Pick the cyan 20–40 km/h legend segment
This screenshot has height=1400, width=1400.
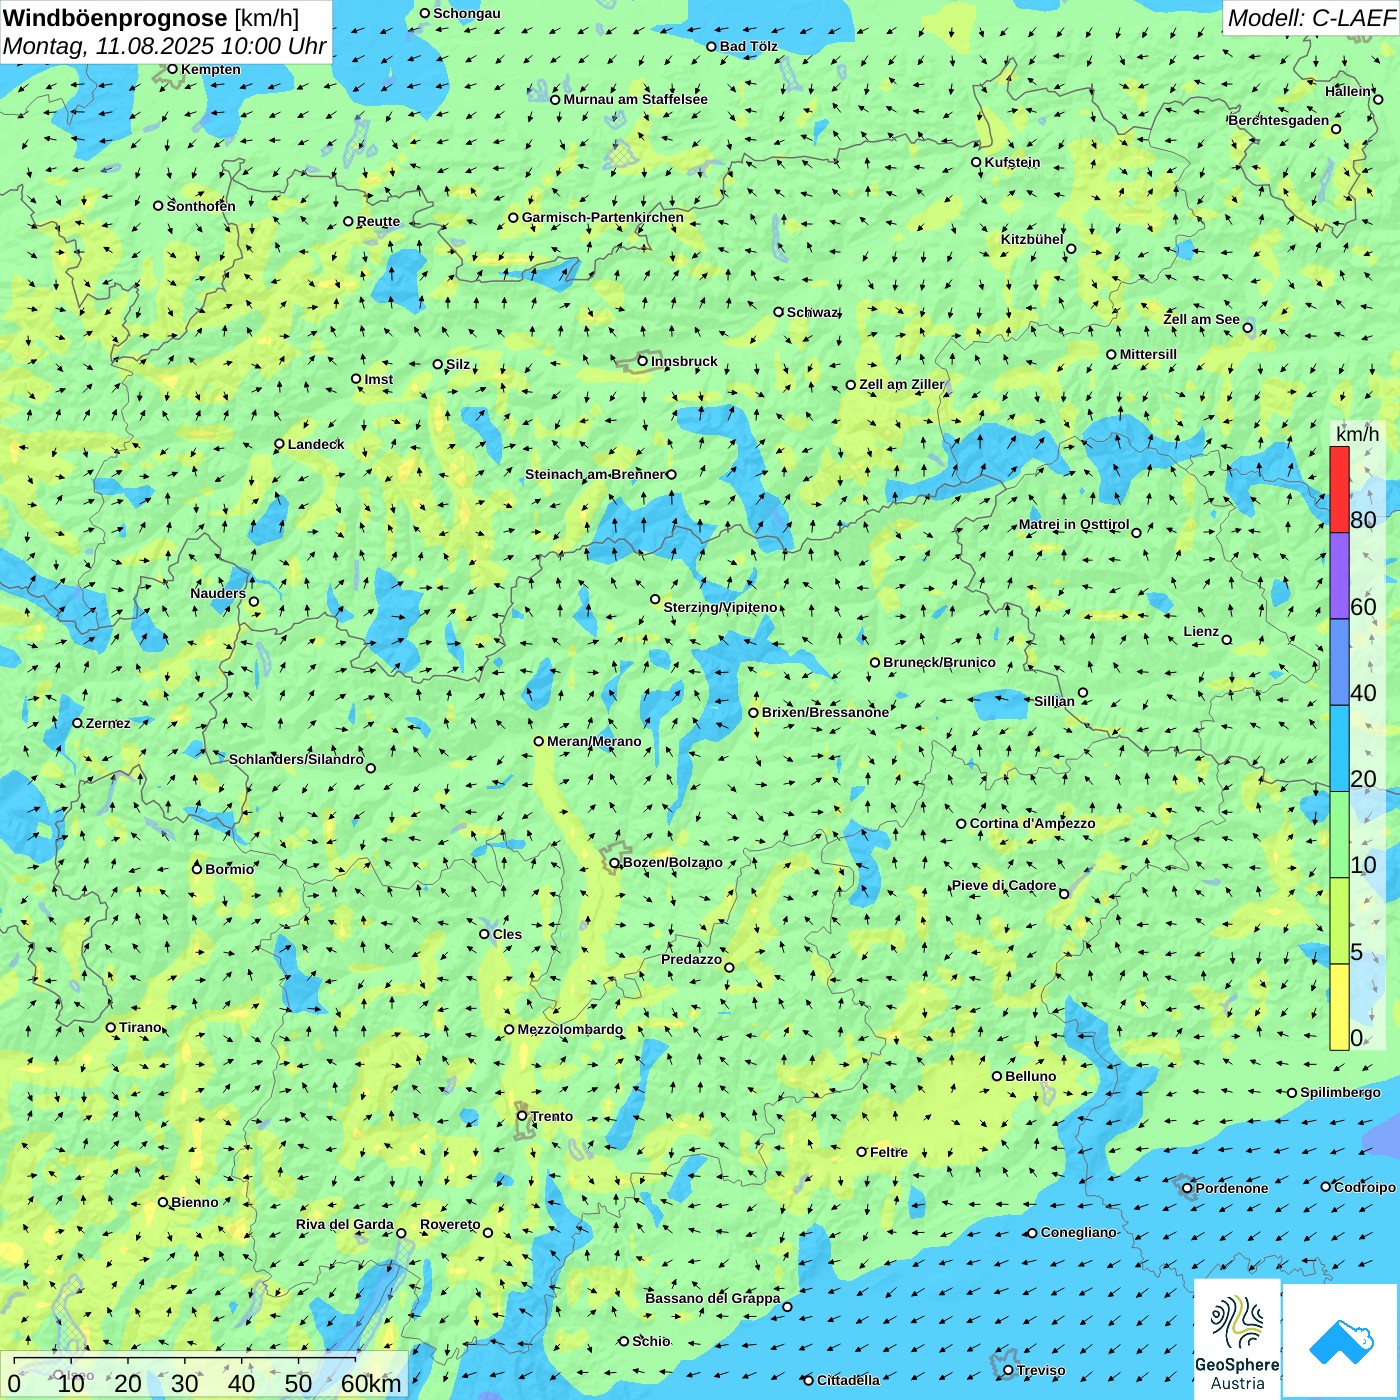(1339, 749)
